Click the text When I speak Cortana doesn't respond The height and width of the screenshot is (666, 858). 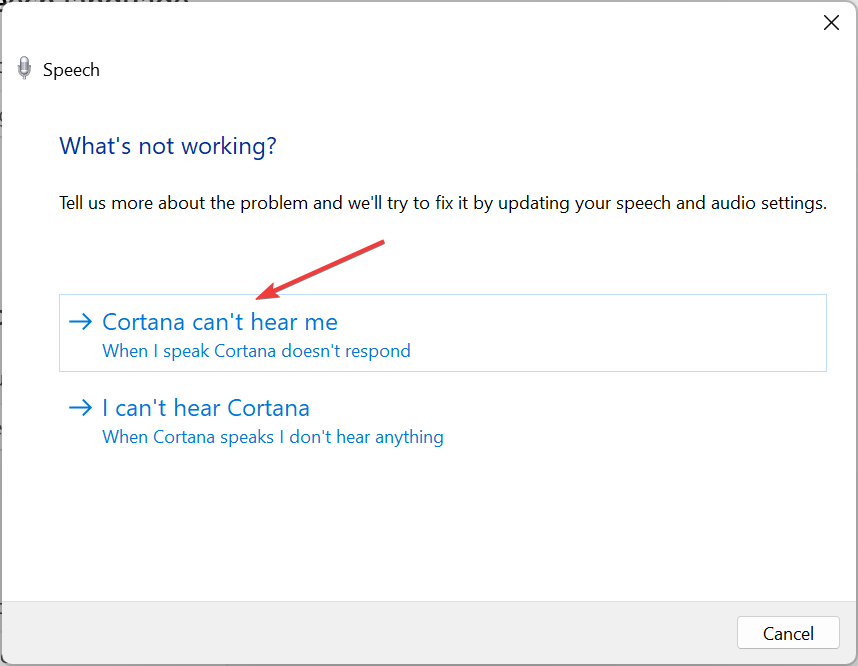[256, 351]
